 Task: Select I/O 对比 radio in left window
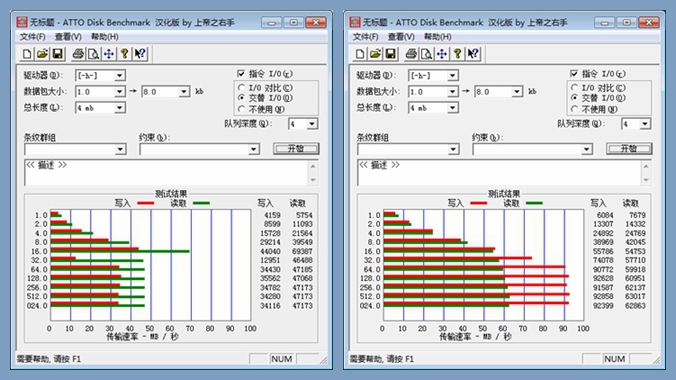coord(241,88)
